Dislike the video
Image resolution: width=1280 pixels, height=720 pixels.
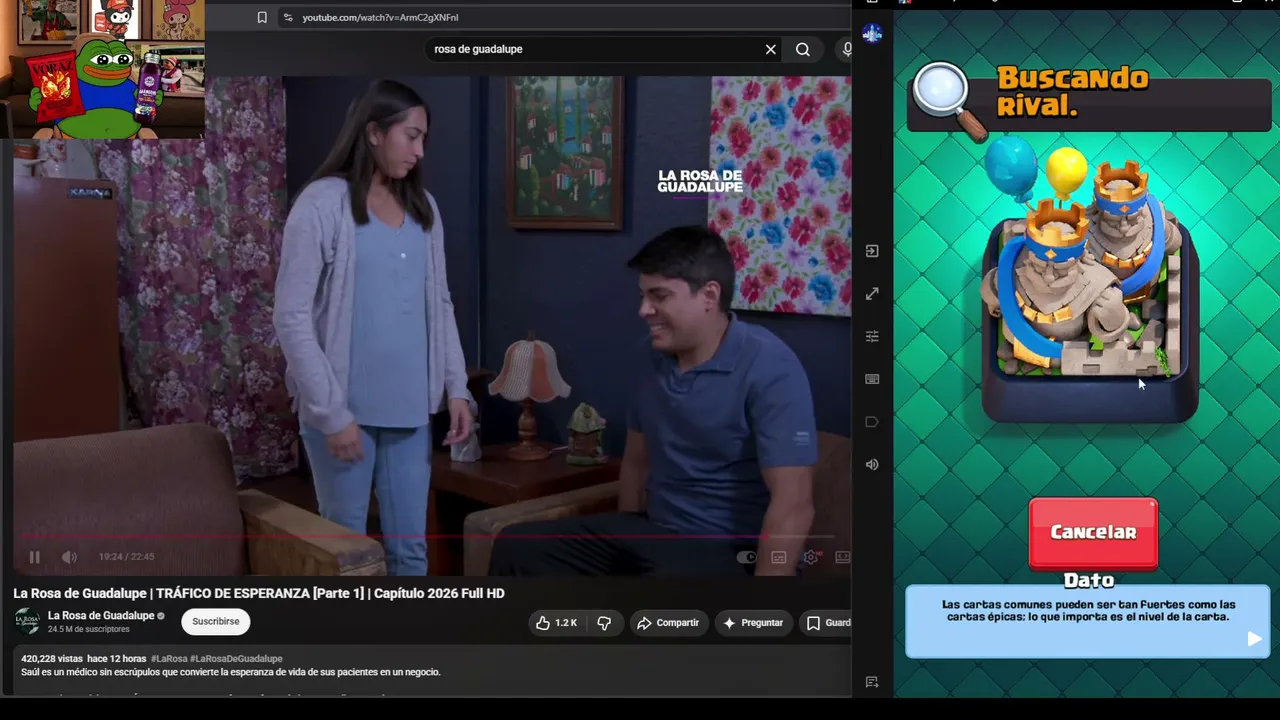[604, 623]
